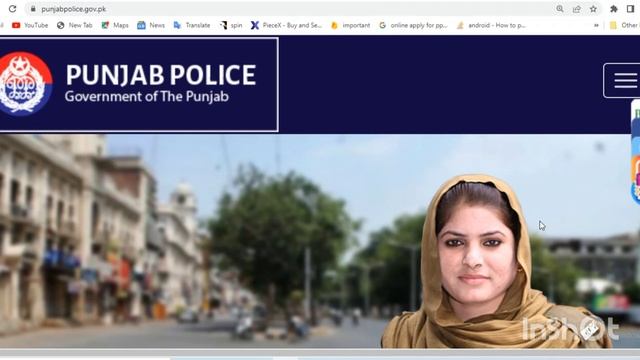Click the lock icon beside the URL
The width and height of the screenshot is (640, 360).
[x=33, y=9]
